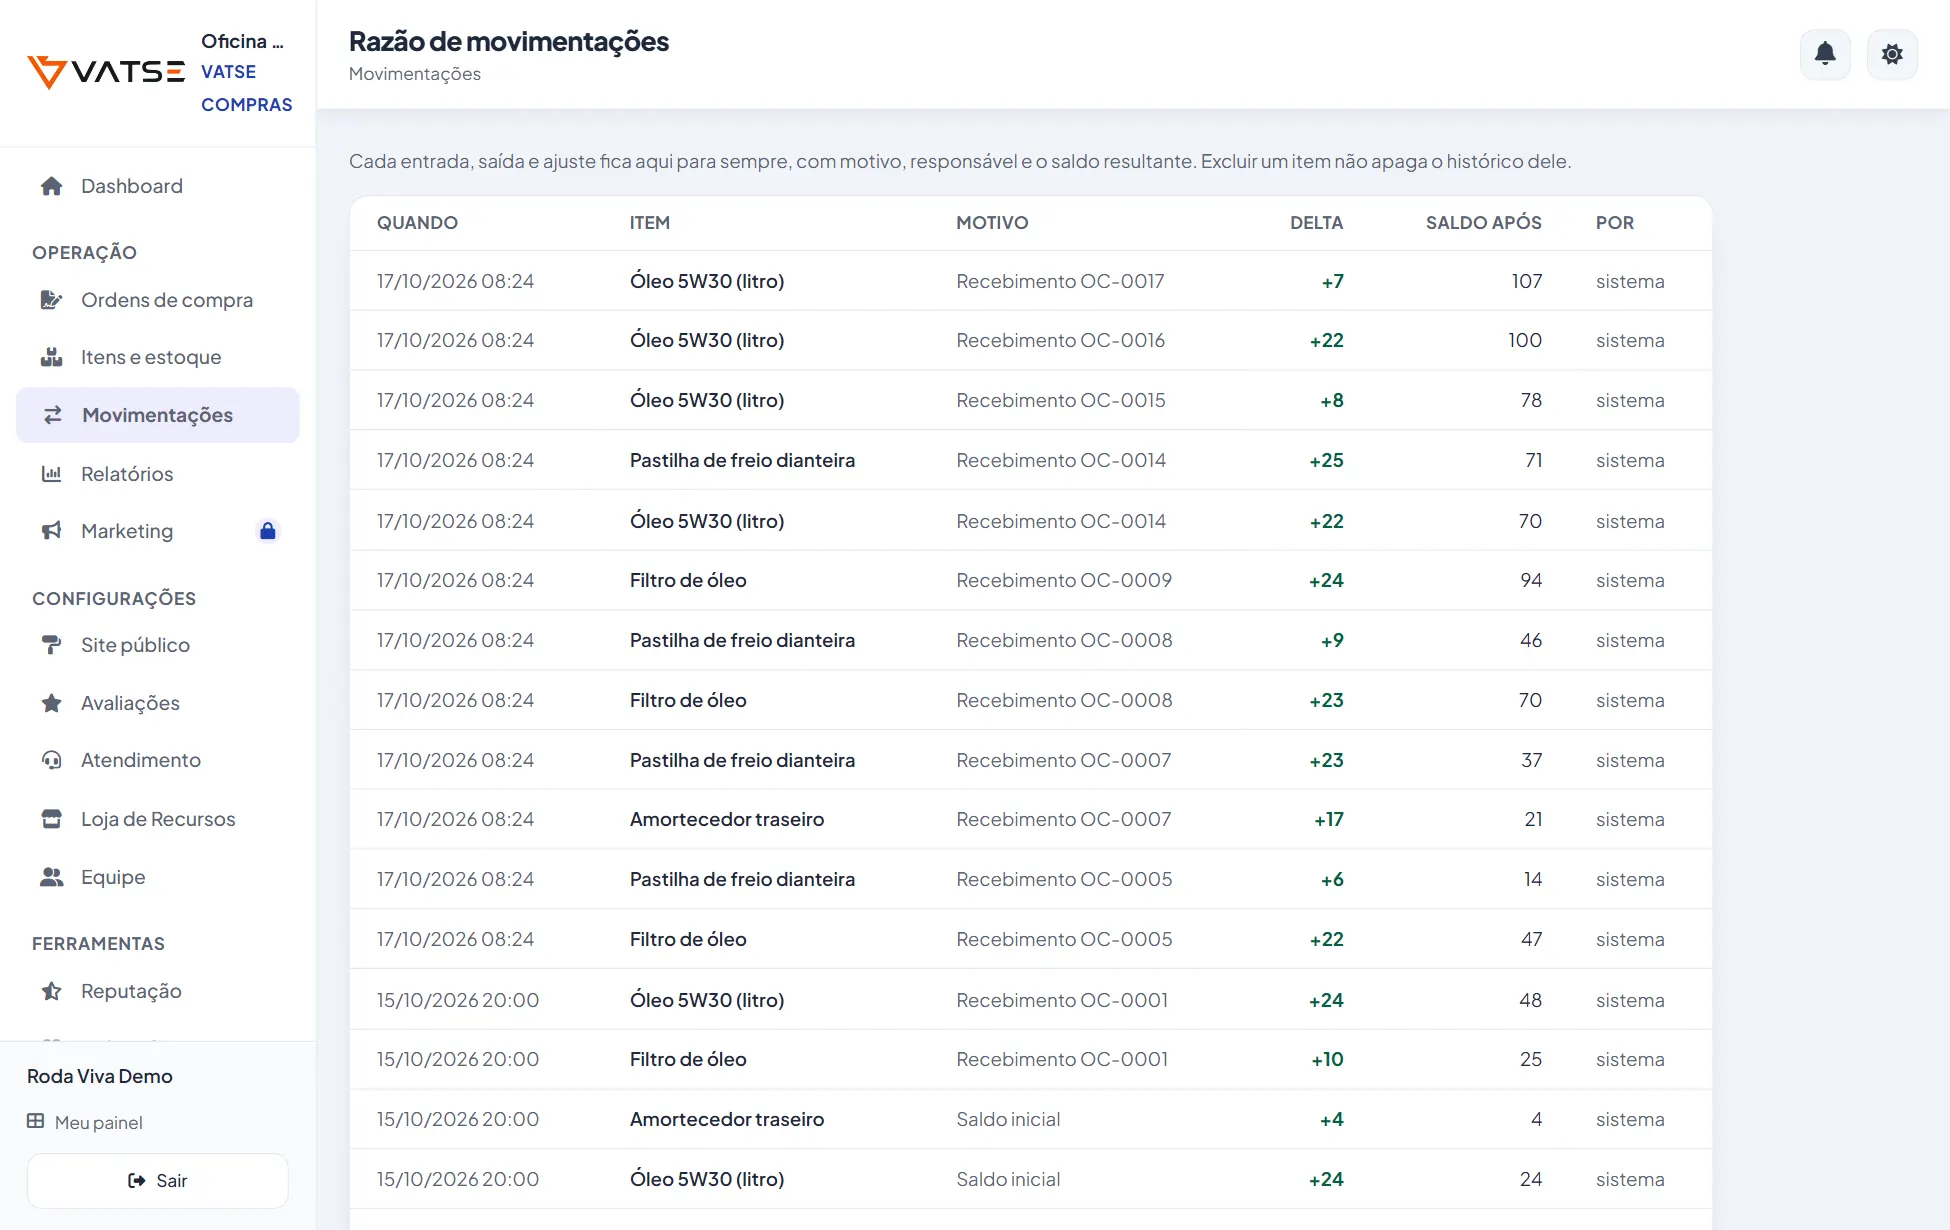Go to Ordens de compra

158,300
